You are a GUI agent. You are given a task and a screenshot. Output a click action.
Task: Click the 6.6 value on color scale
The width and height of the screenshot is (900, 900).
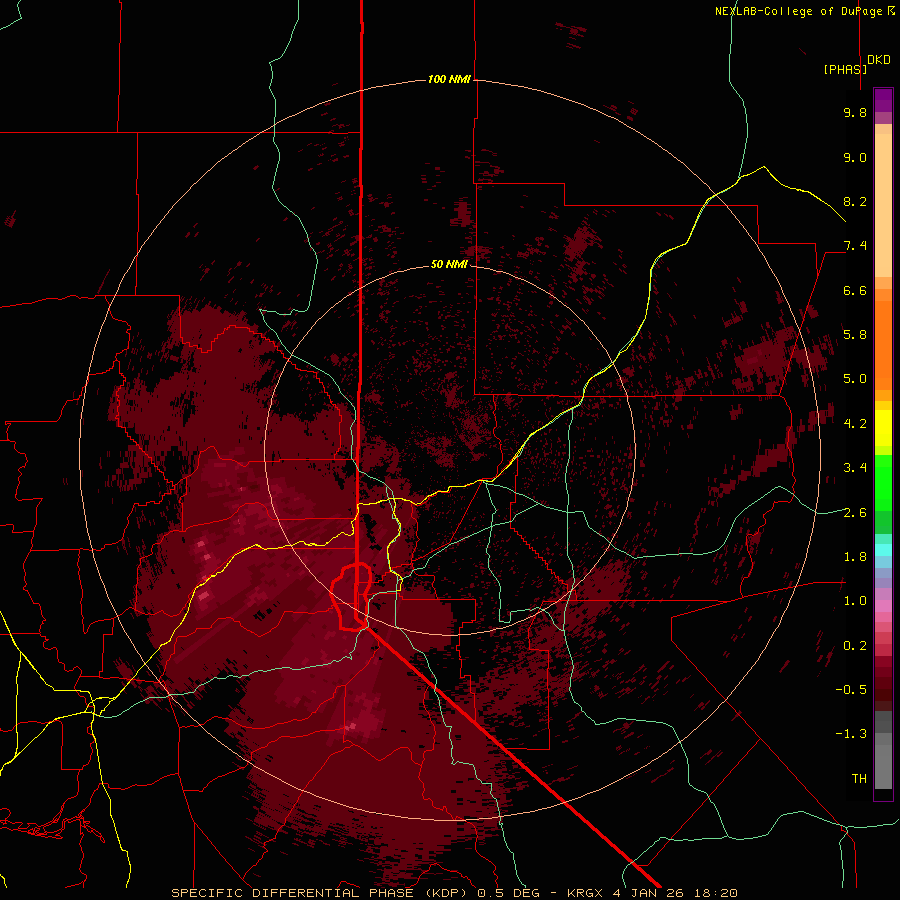click(x=855, y=290)
